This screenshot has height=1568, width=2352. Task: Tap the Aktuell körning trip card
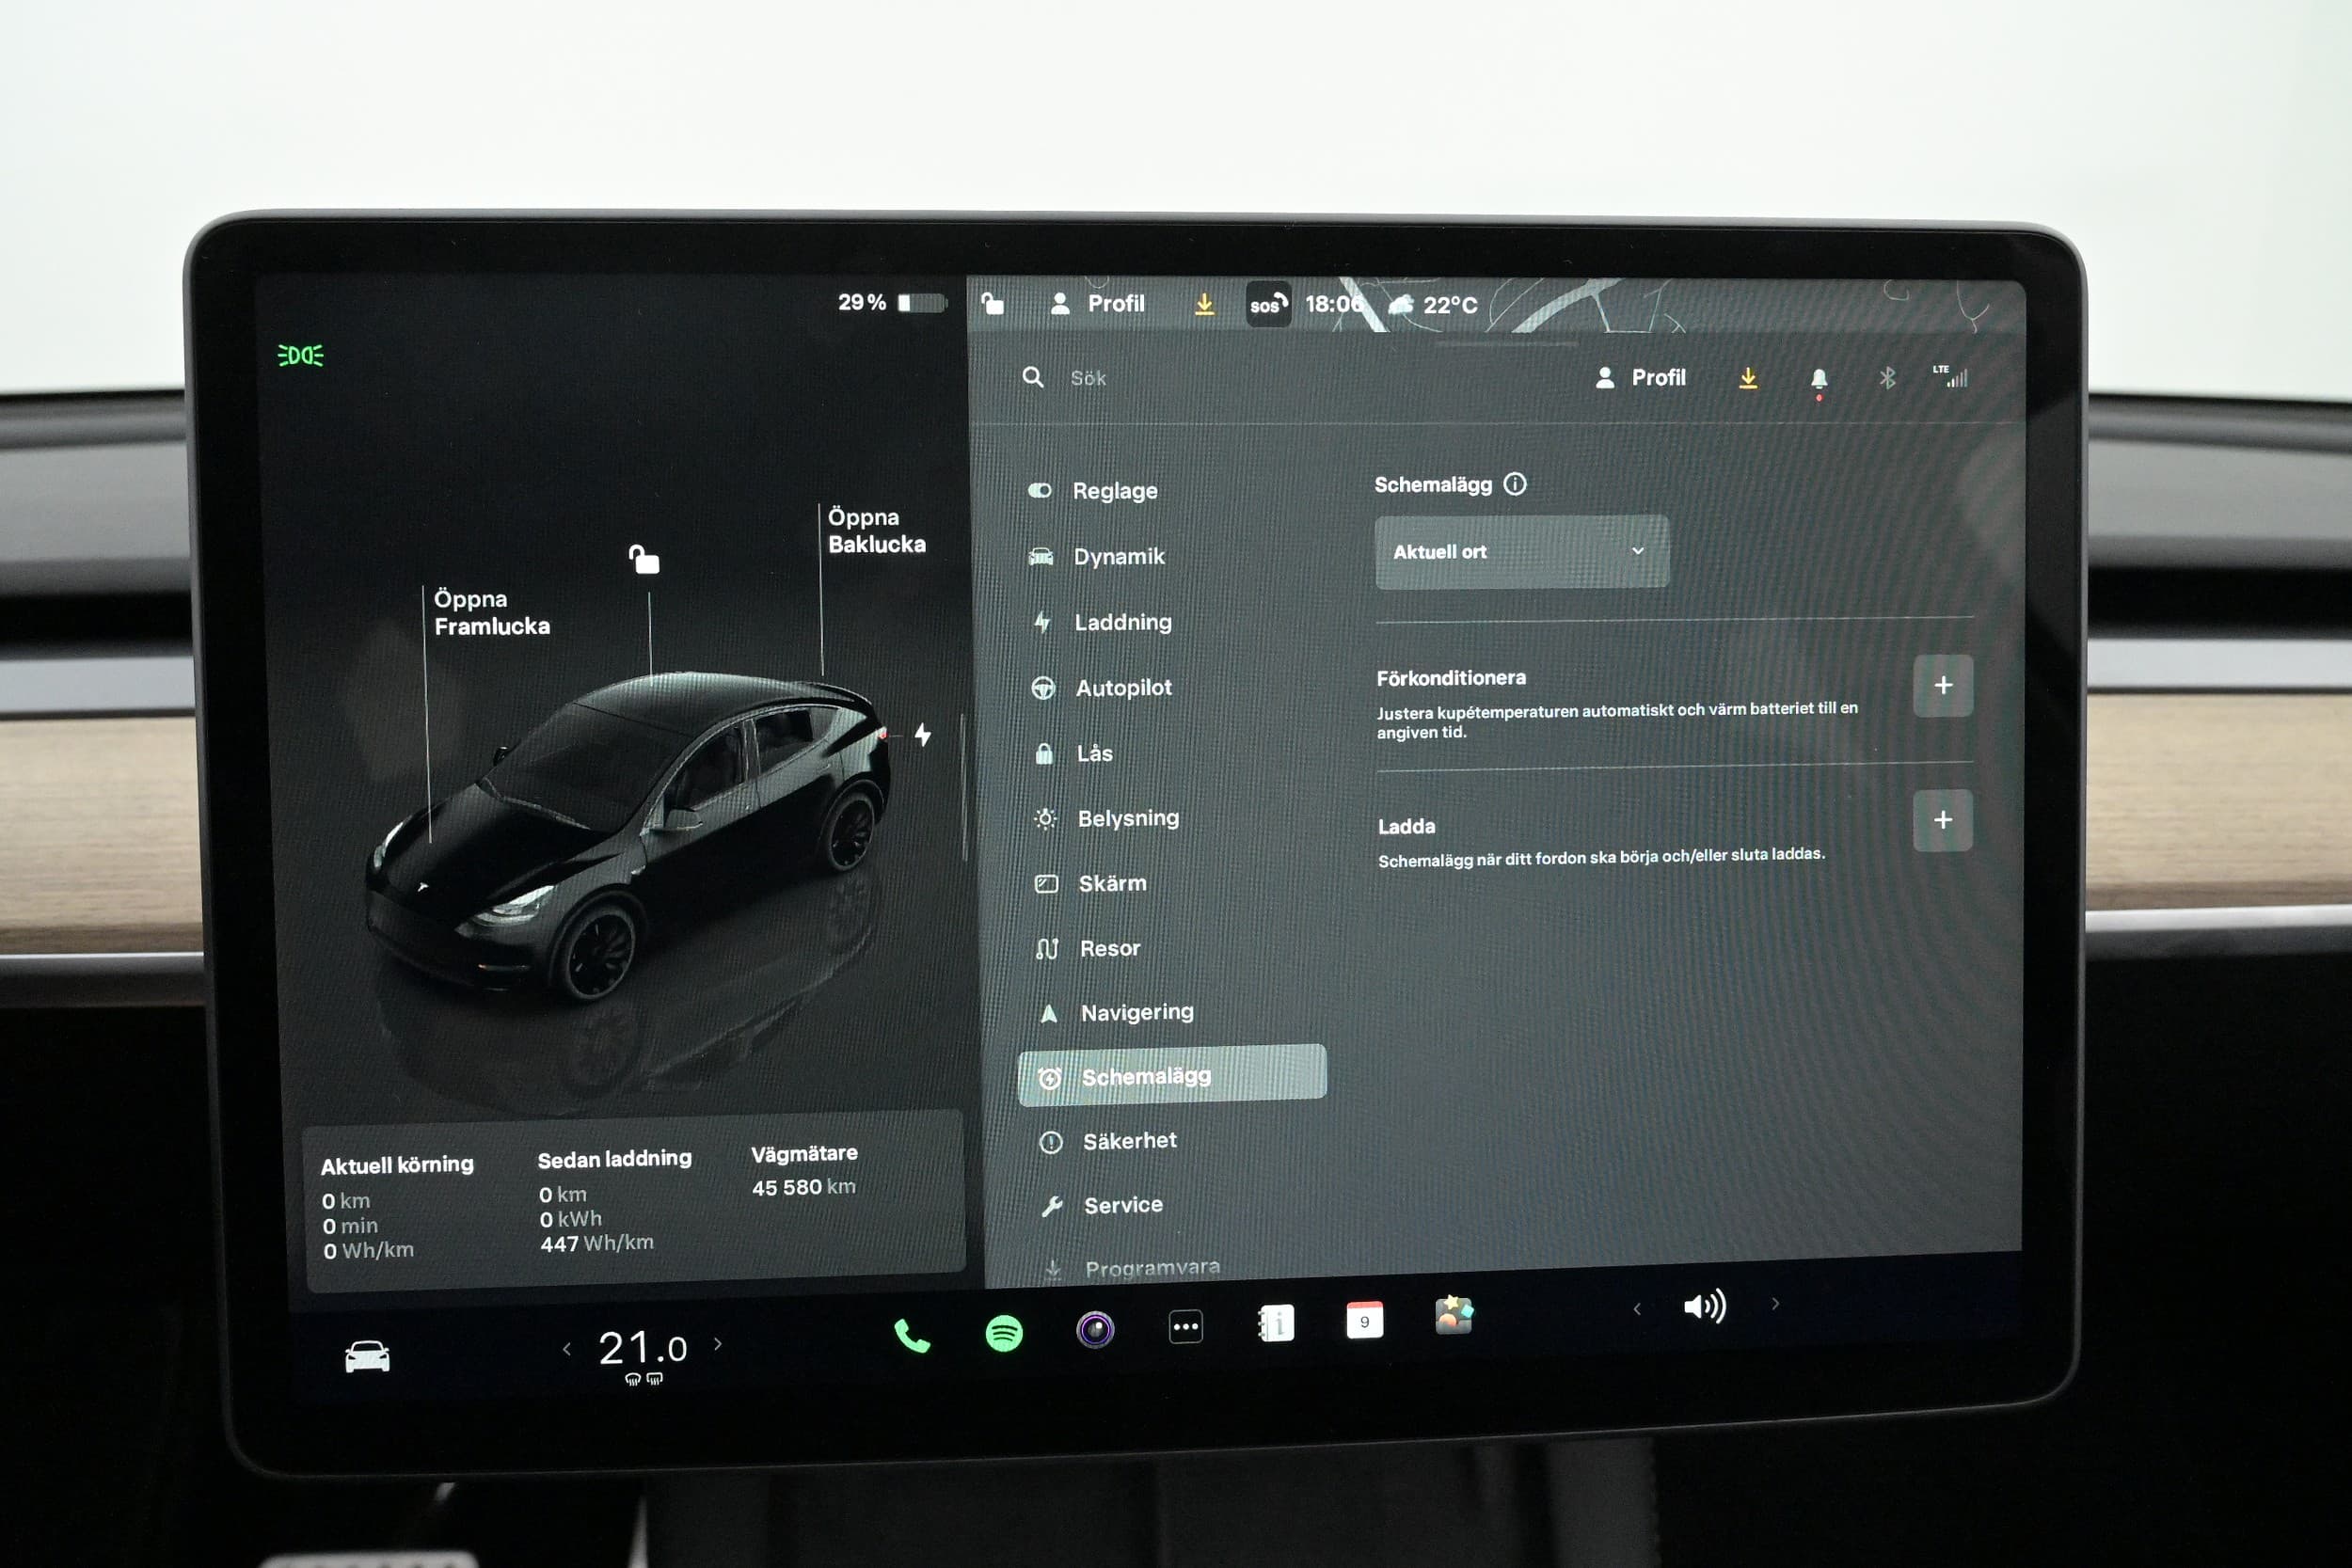pos(397,1207)
